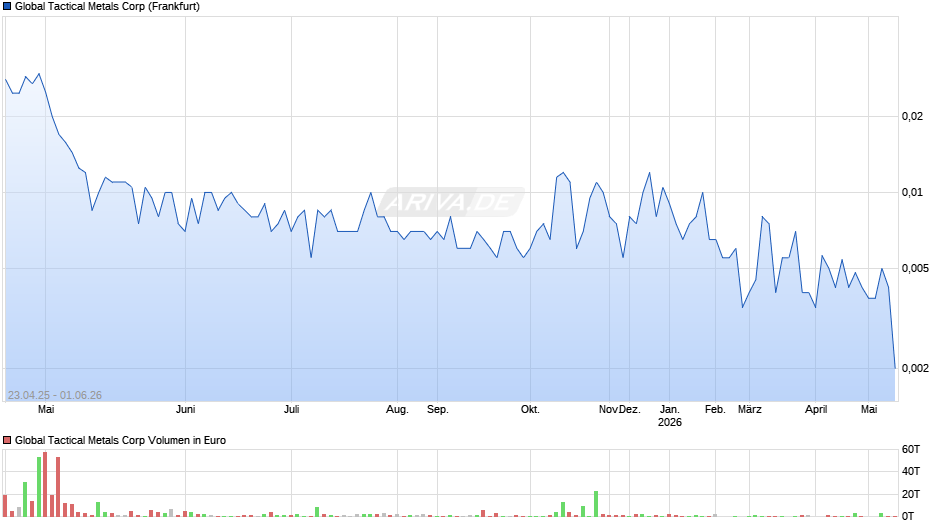Click the price axis label '0,01'
This screenshot has height=526, width=940.
(912, 193)
